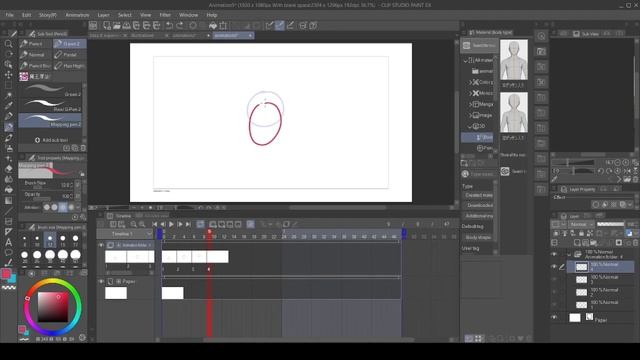Expand the Manga material folder
The width and height of the screenshot is (640, 360).
click(x=471, y=104)
